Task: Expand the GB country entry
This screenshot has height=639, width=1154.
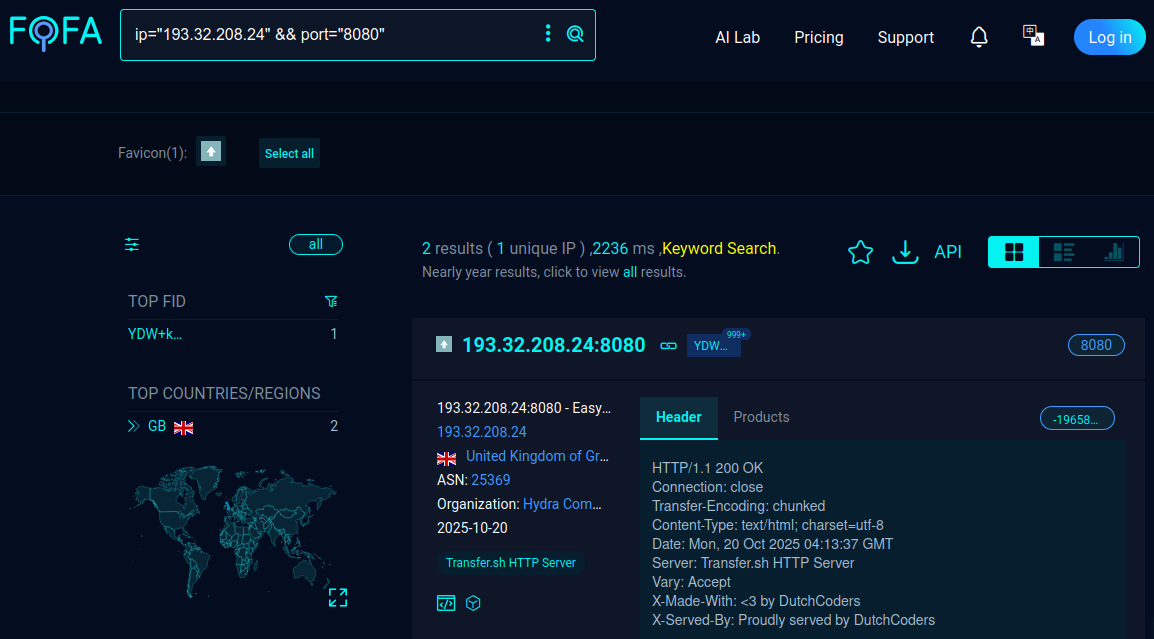Action: pos(133,425)
